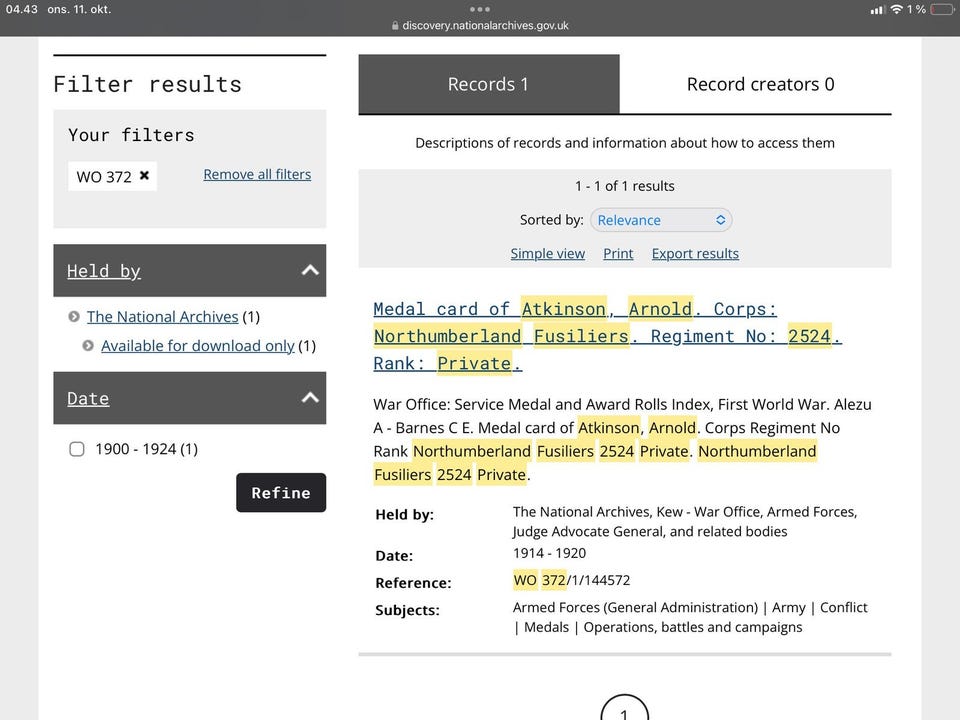Screen dimensions: 960x720
Task: Remove the WO 372 filter with the X icon
Action: [x=144, y=175]
